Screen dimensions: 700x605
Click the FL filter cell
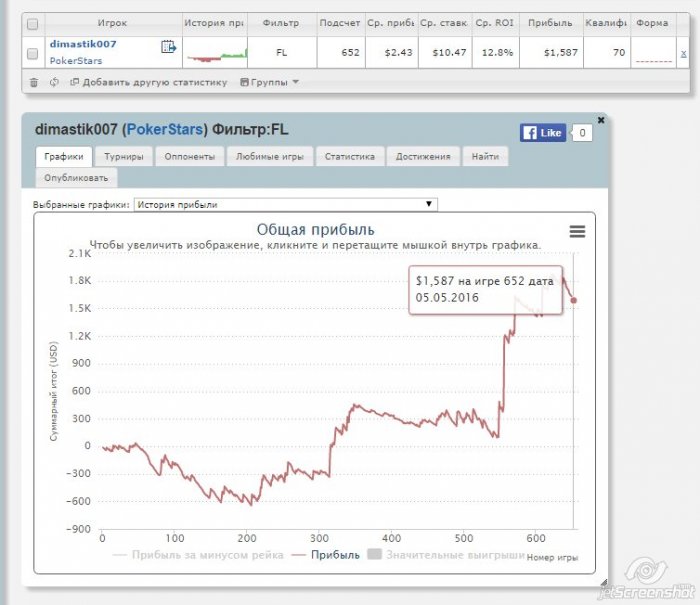click(x=282, y=53)
